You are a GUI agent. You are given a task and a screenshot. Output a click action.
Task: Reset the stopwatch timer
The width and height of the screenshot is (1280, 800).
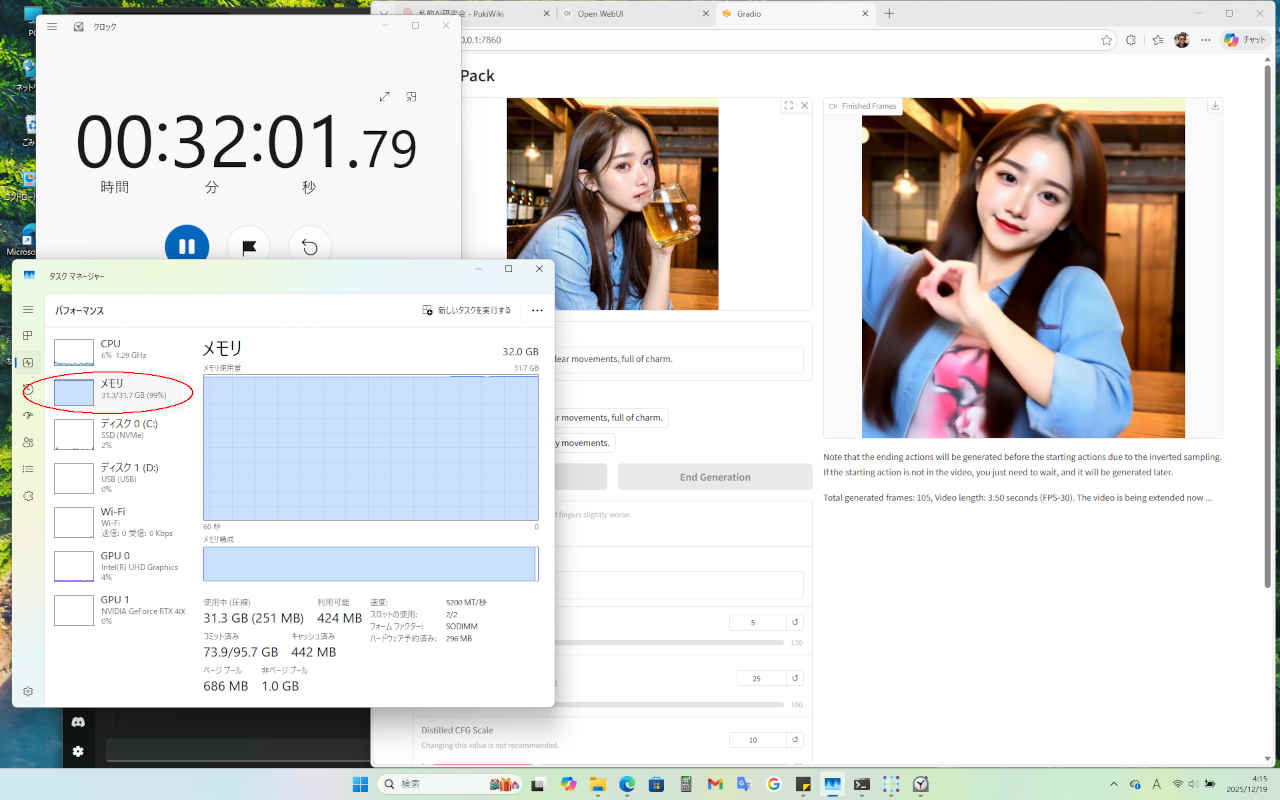(310, 246)
